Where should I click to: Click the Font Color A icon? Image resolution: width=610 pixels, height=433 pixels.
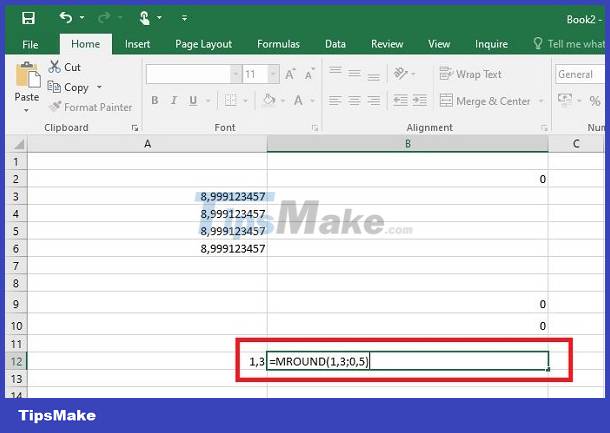298,100
